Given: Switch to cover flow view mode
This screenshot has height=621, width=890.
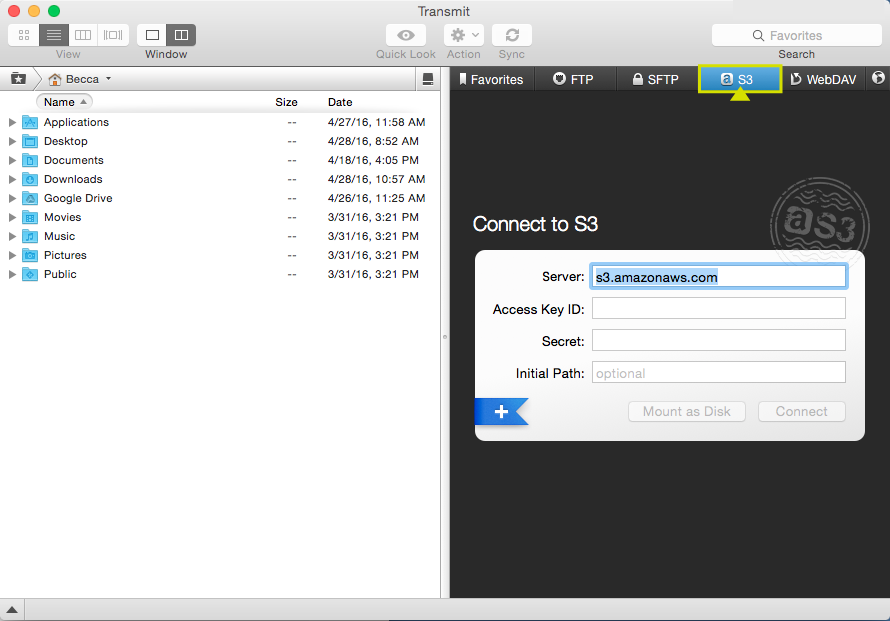Looking at the screenshot, I should 113,35.
